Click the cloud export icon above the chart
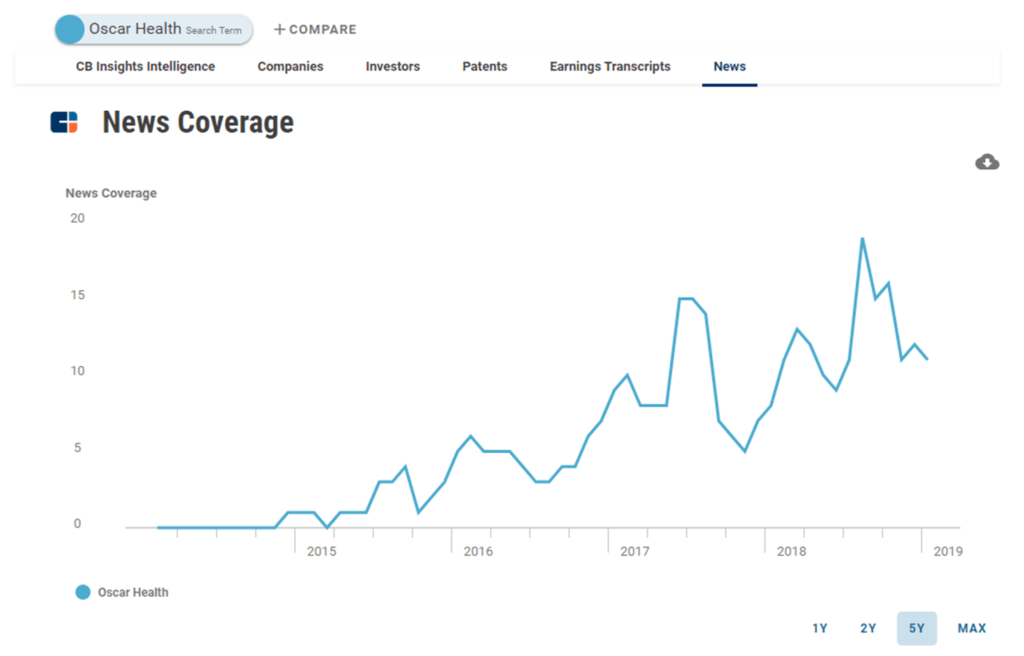Image resolution: width=1024 pixels, height=656 pixels. 986,161
